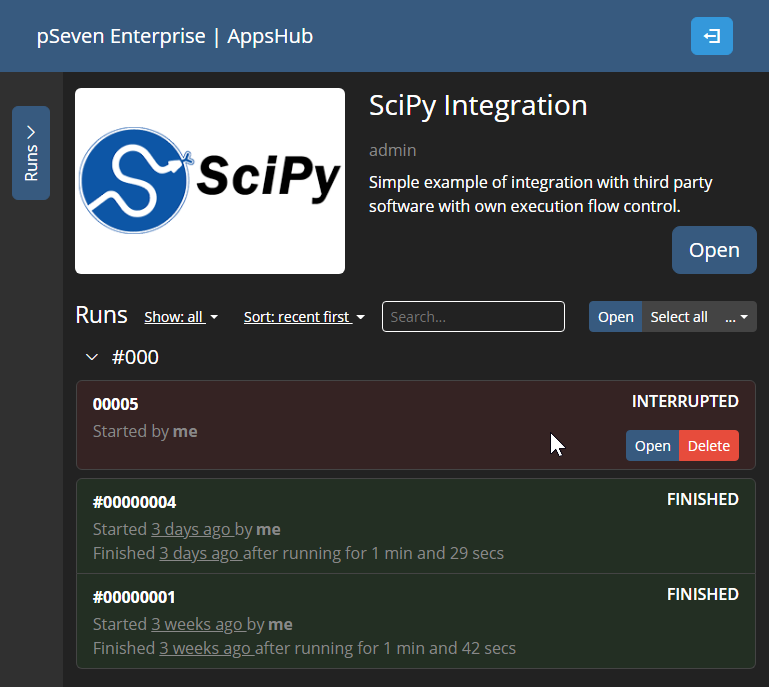769x687 pixels.
Task: Open the Sort: recent first dropdown
Action: [304, 317]
